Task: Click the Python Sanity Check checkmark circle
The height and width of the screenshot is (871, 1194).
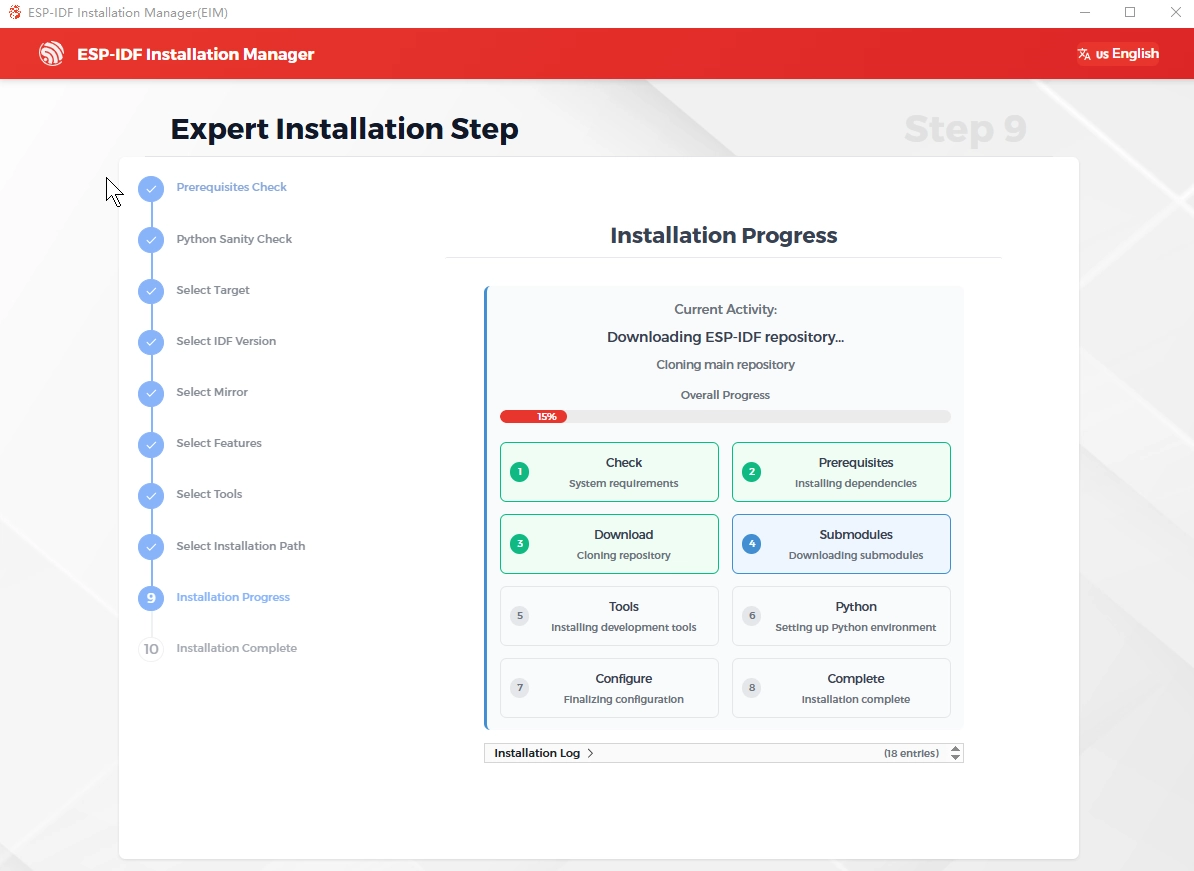Action: coord(151,240)
